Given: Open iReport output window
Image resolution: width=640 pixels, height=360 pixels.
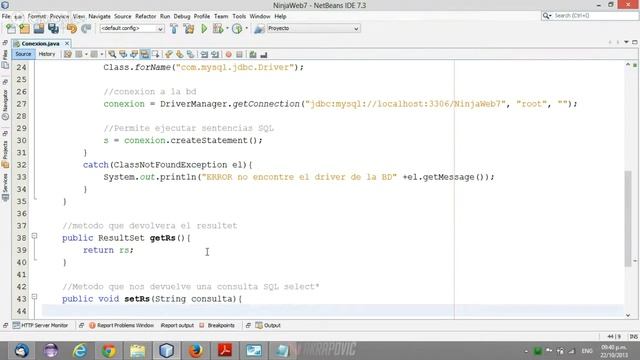Looking at the screenshot, I should [177, 325].
